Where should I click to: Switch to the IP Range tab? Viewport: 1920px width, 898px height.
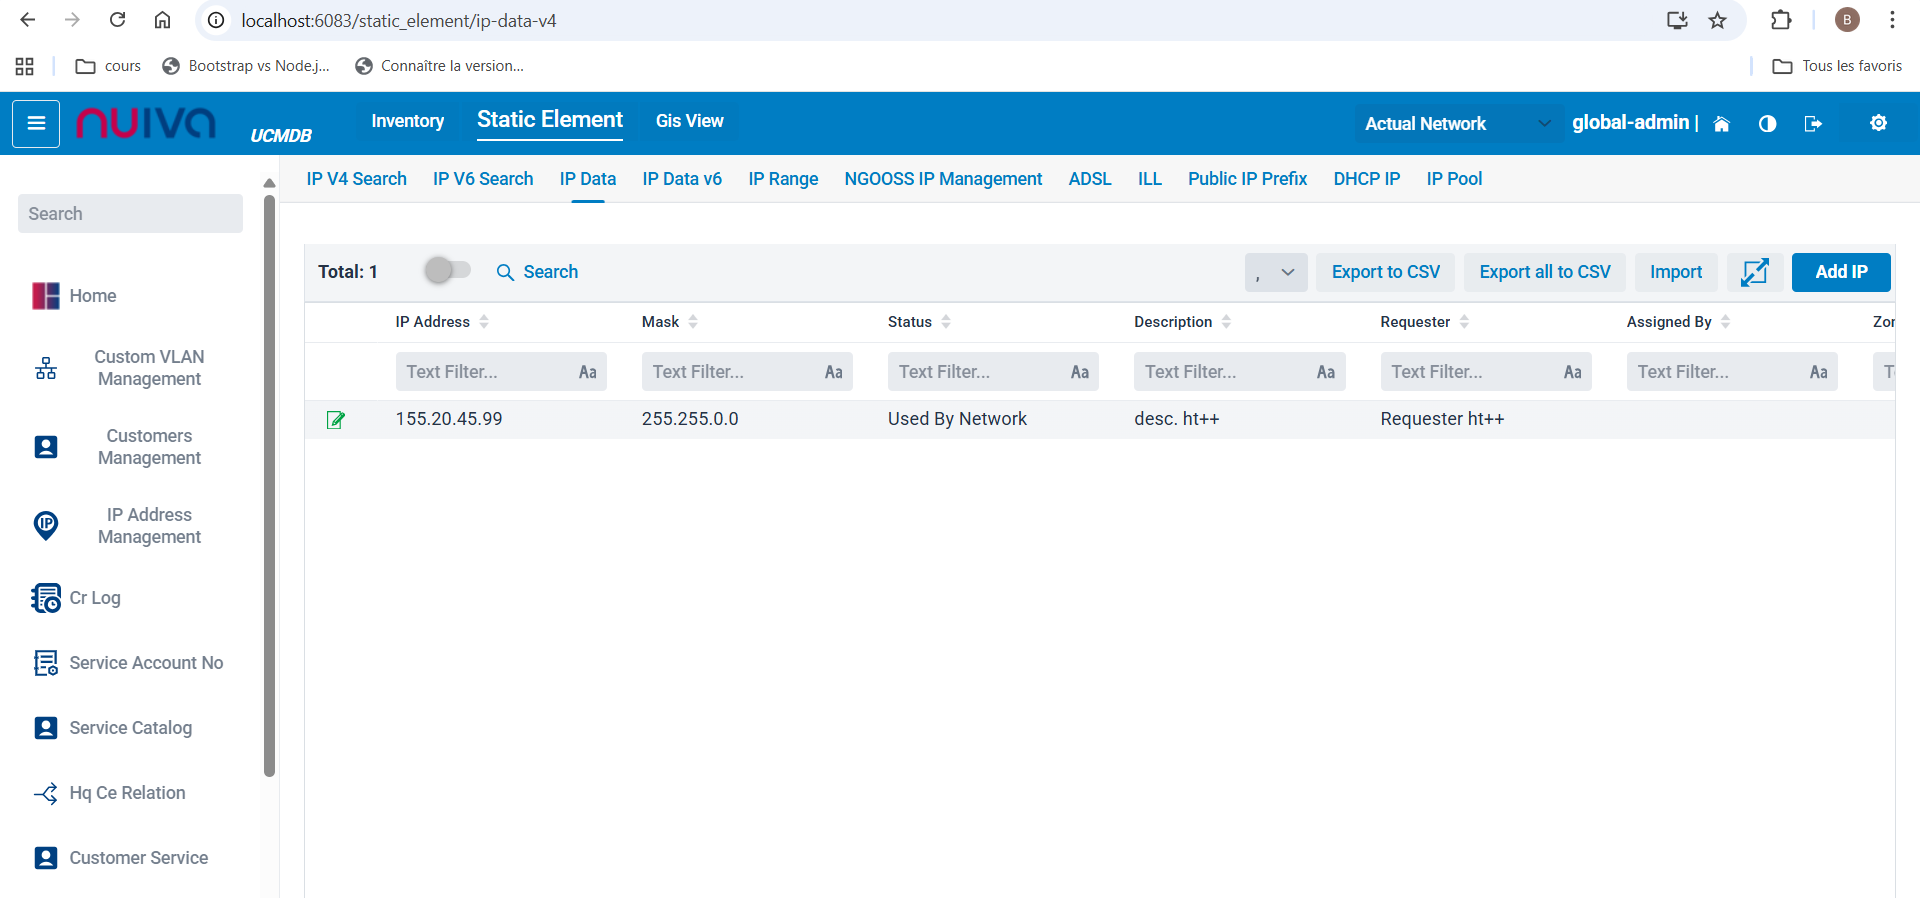(x=782, y=179)
